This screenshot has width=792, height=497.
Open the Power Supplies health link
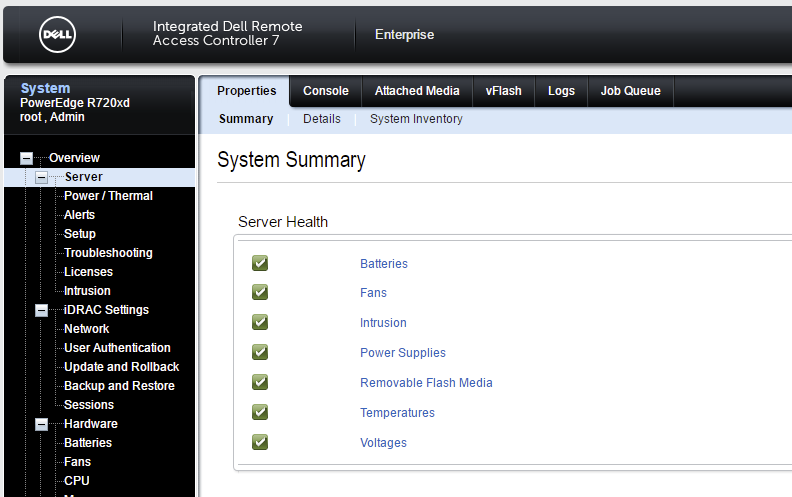click(x=403, y=353)
